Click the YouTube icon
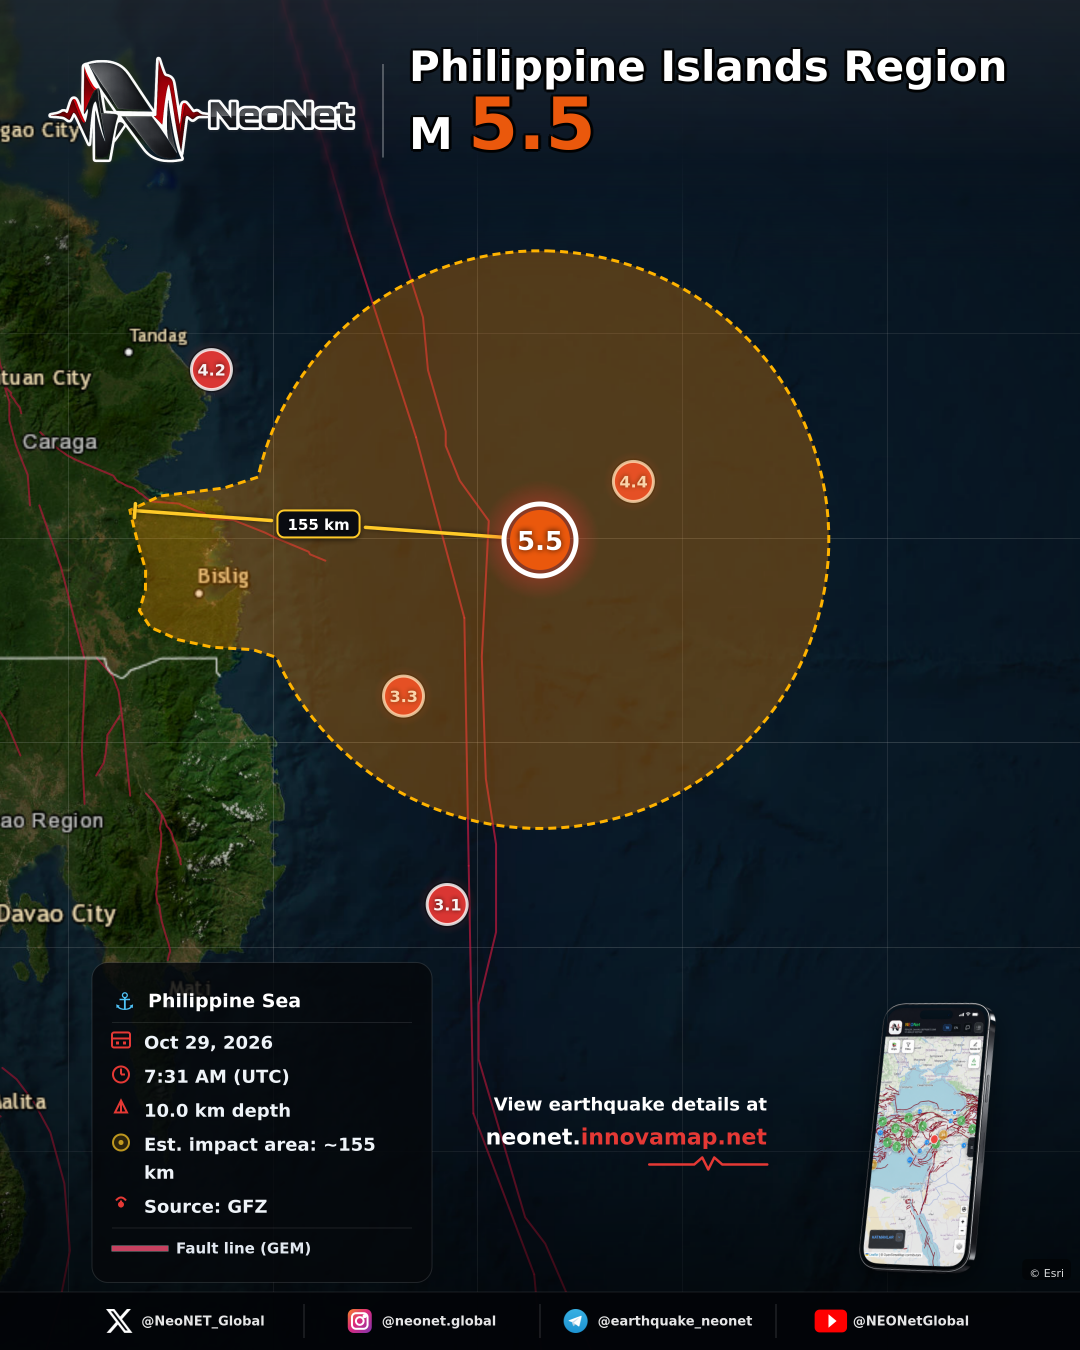Viewport: 1080px width, 1350px height. coord(831,1321)
